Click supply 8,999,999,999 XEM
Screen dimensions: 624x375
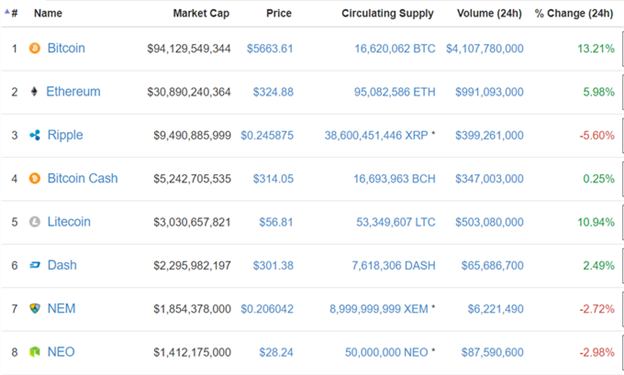[x=379, y=309]
